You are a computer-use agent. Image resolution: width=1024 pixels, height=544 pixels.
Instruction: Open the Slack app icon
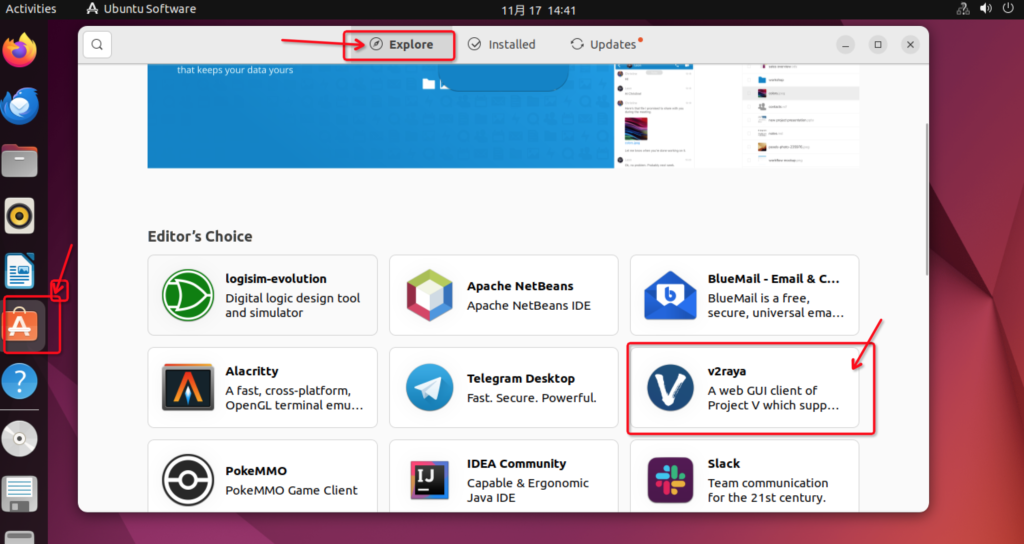(x=670, y=480)
